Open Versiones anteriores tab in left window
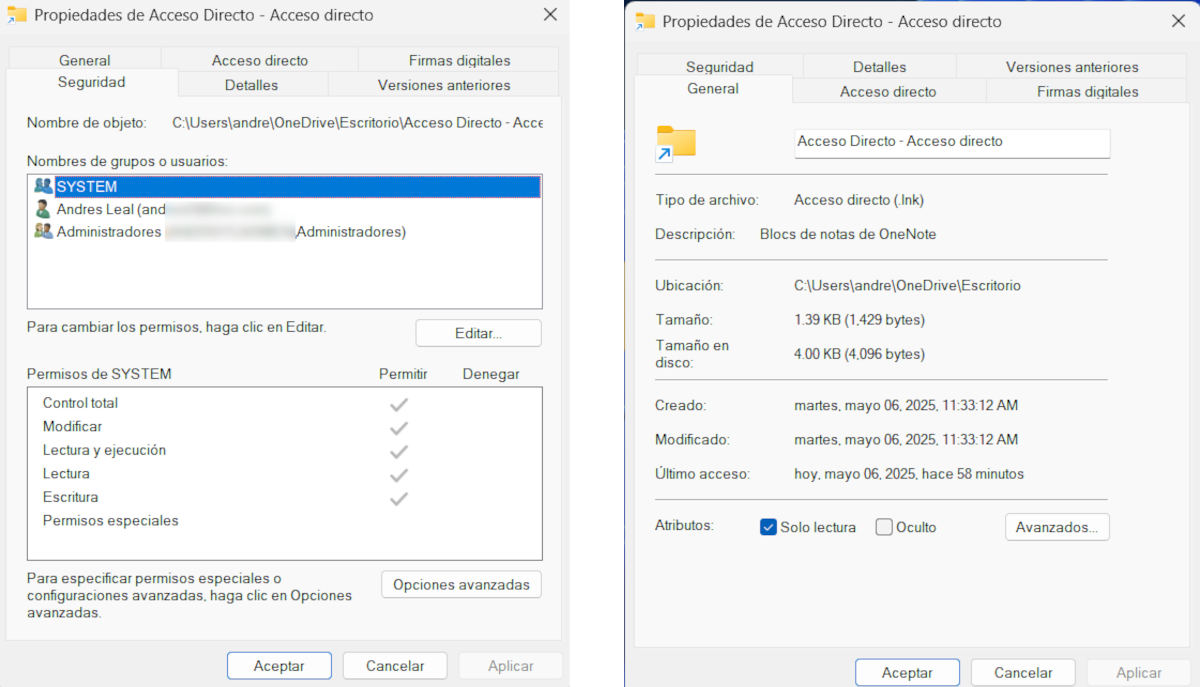The width and height of the screenshot is (1200, 687). tap(444, 85)
